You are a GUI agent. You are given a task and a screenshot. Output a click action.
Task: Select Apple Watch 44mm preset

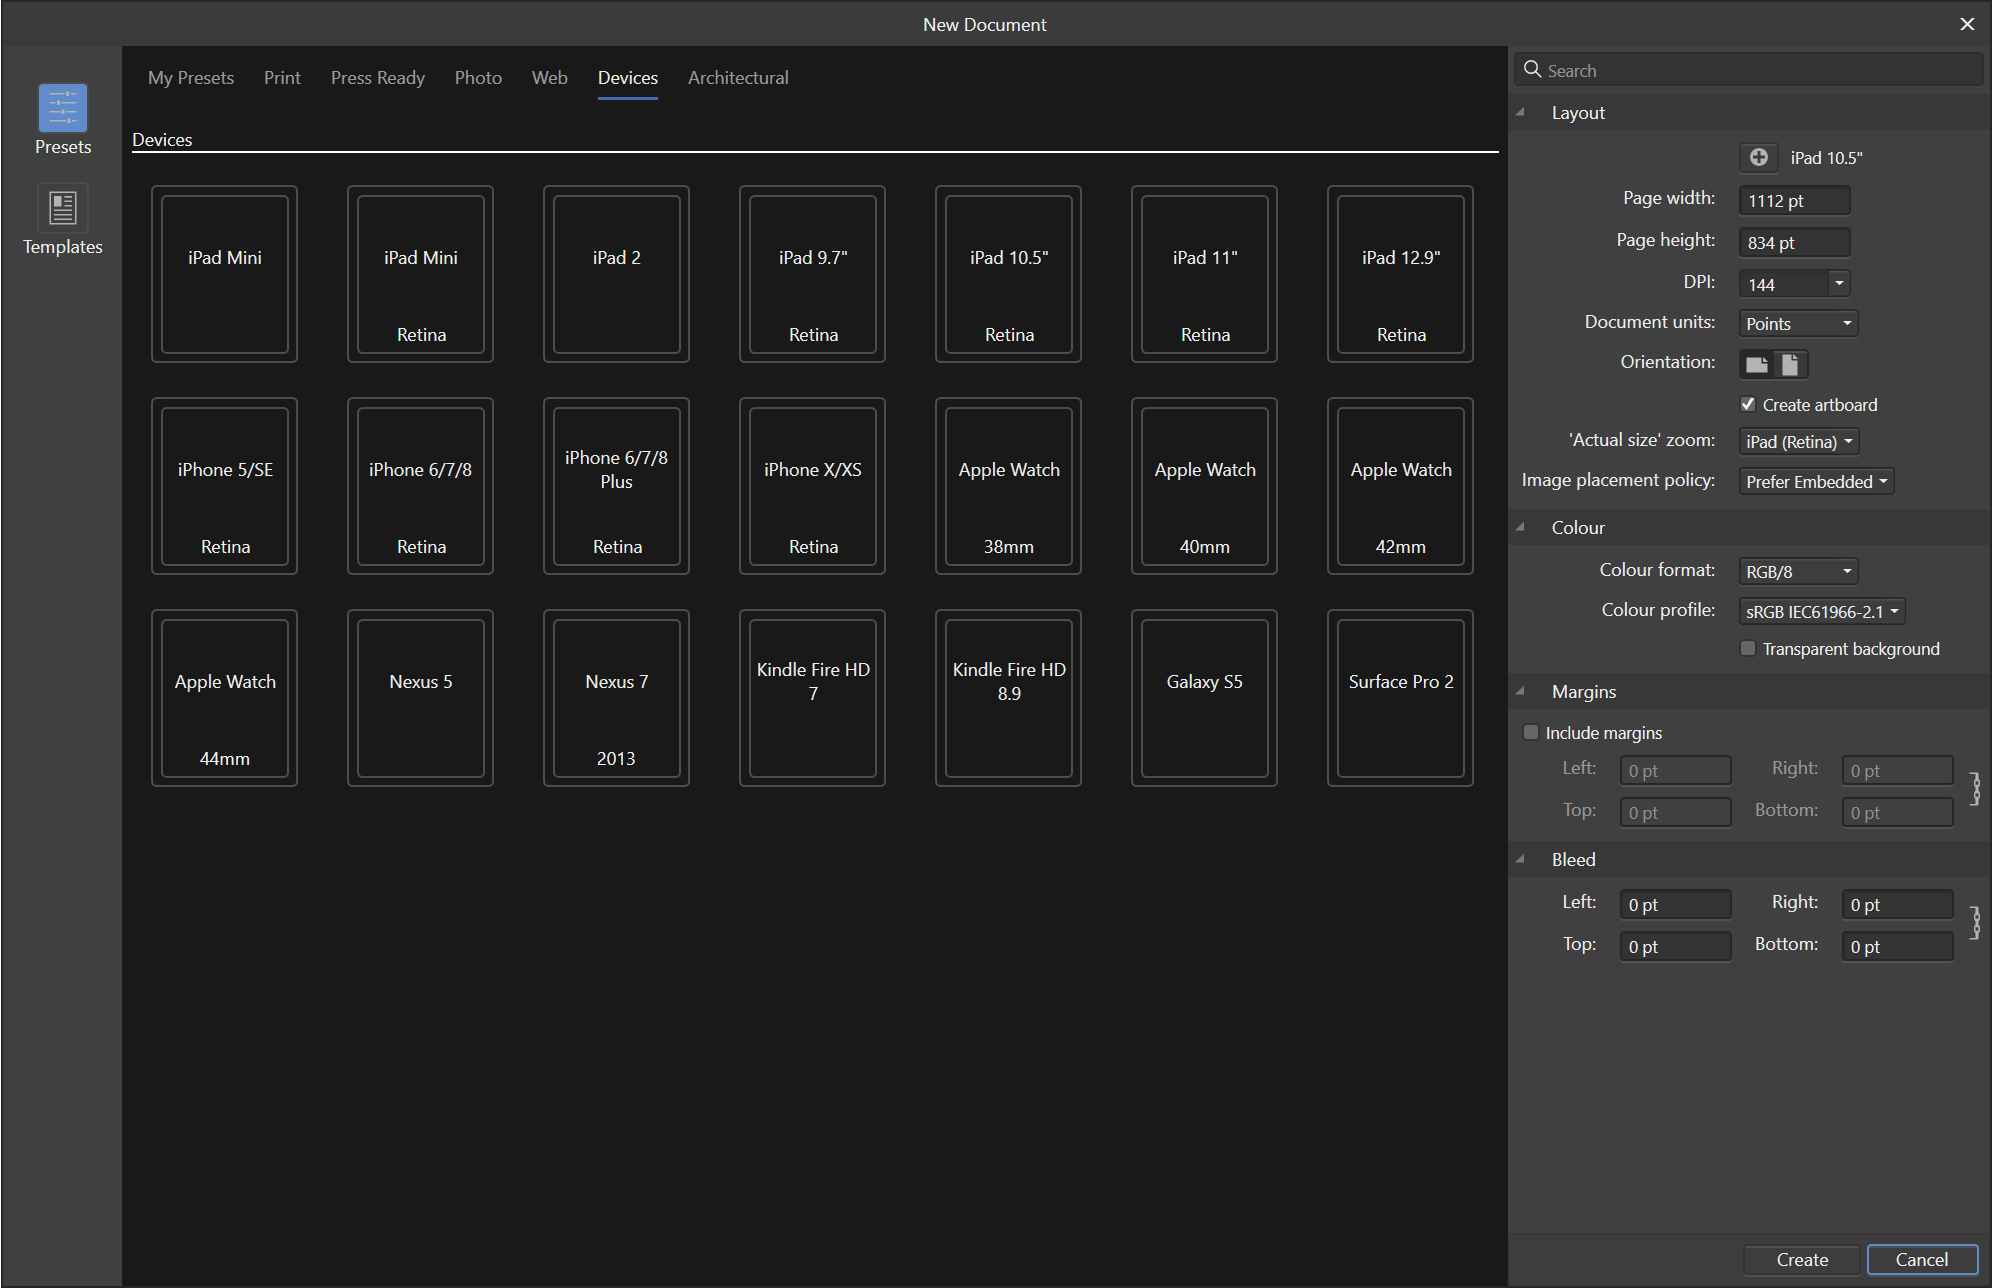(x=225, y=698)
